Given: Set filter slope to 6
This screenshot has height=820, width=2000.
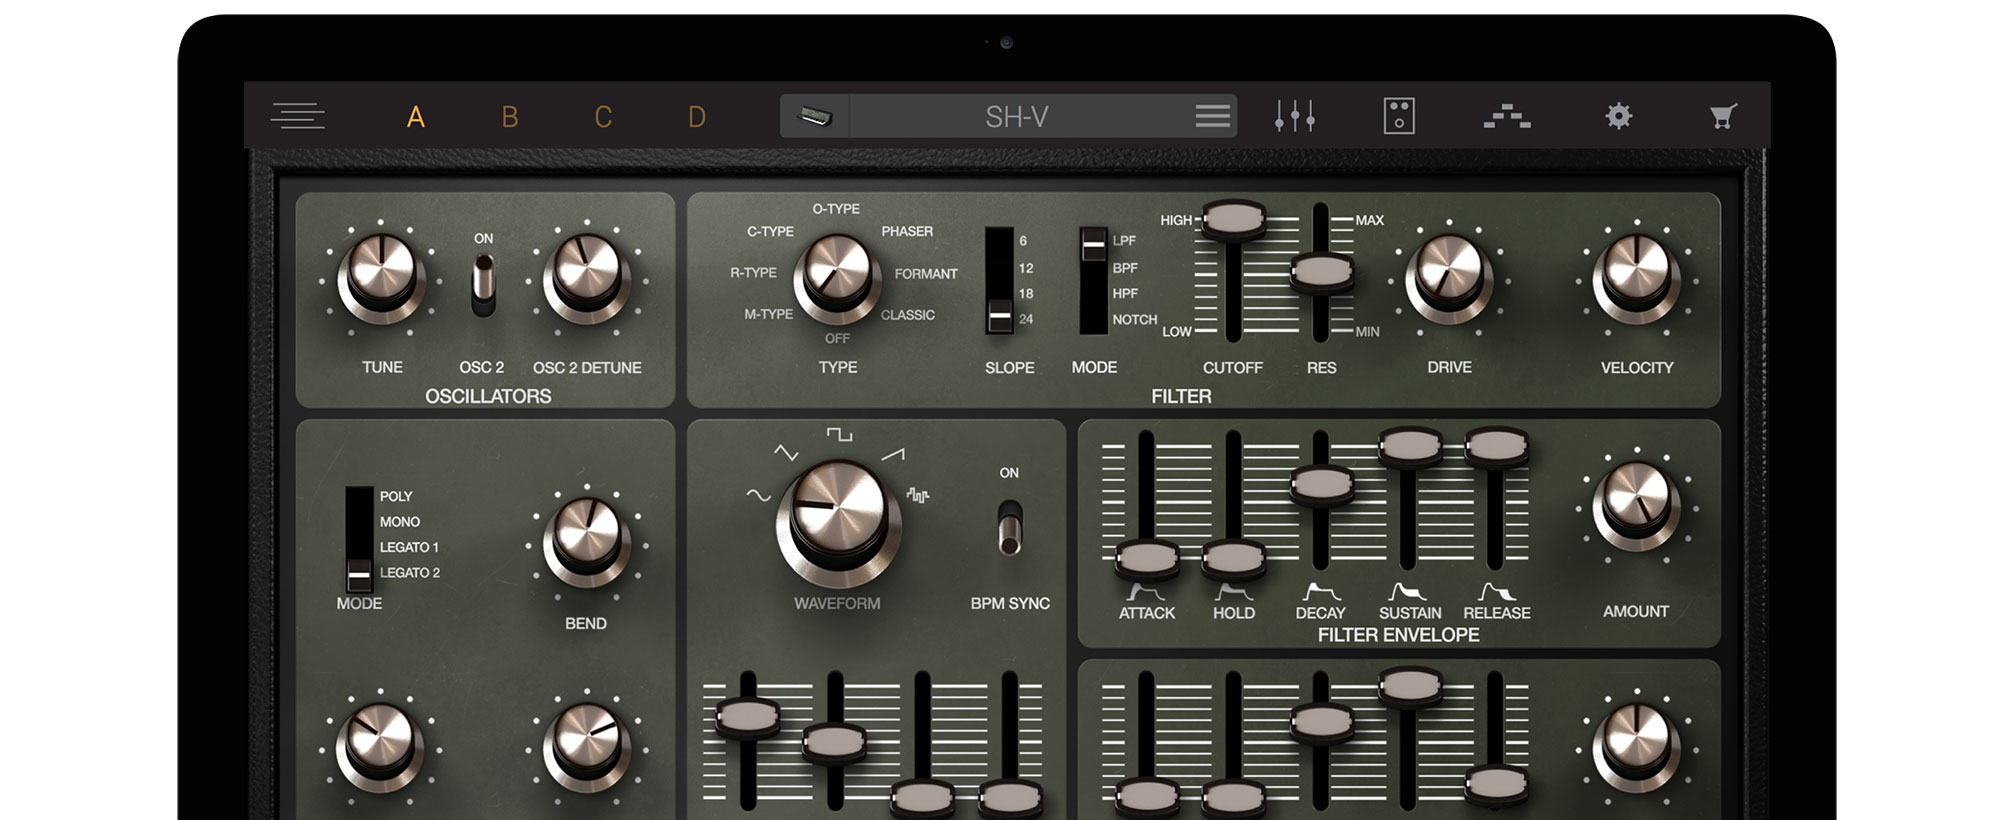Looking at the screenshot, I should (x=1023, y=241).
